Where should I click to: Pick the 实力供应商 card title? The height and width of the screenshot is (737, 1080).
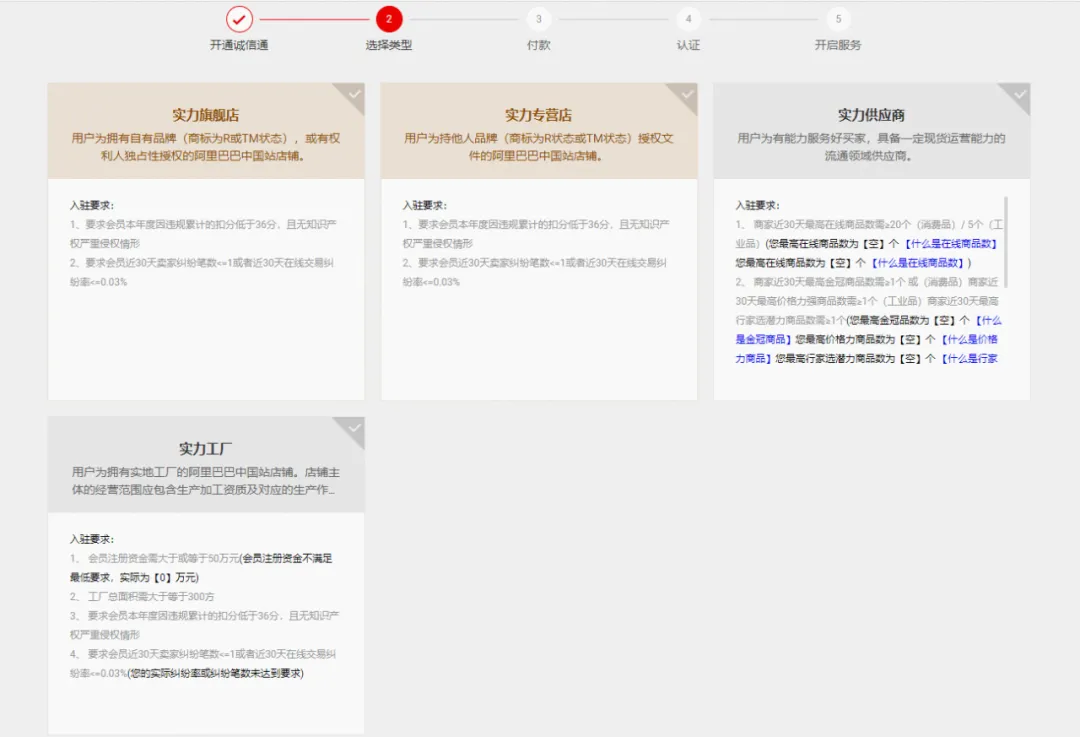(871, 115)
